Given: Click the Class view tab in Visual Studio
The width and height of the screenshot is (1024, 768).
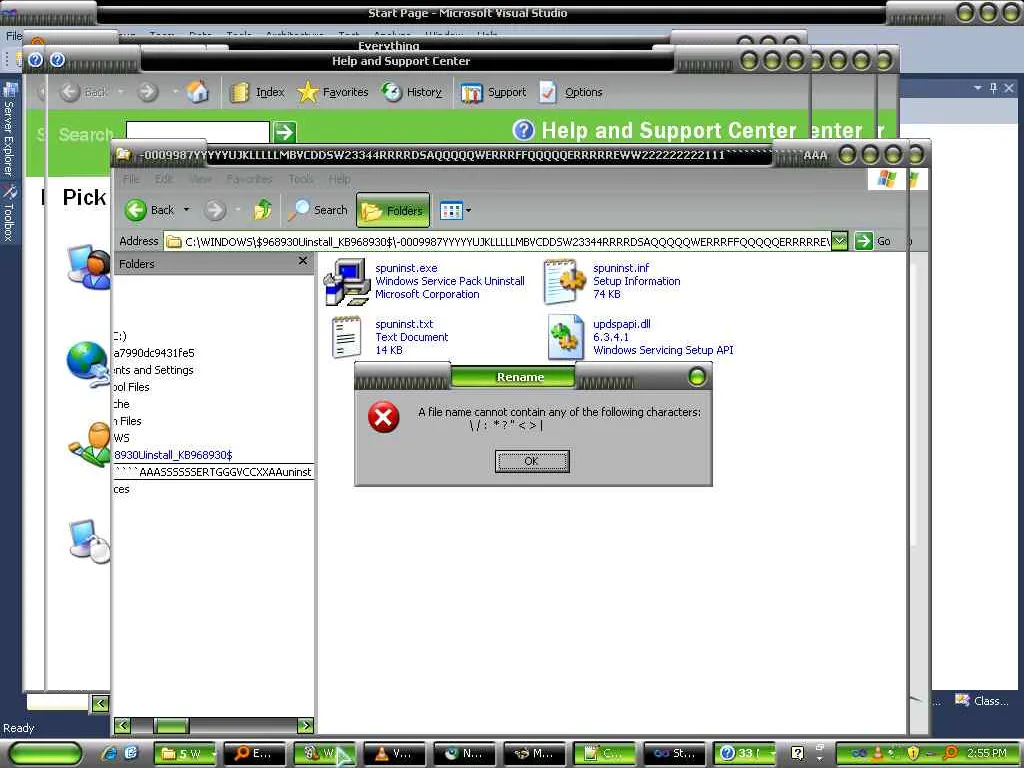Looking at the screenshot, I should tap(981, 701).
